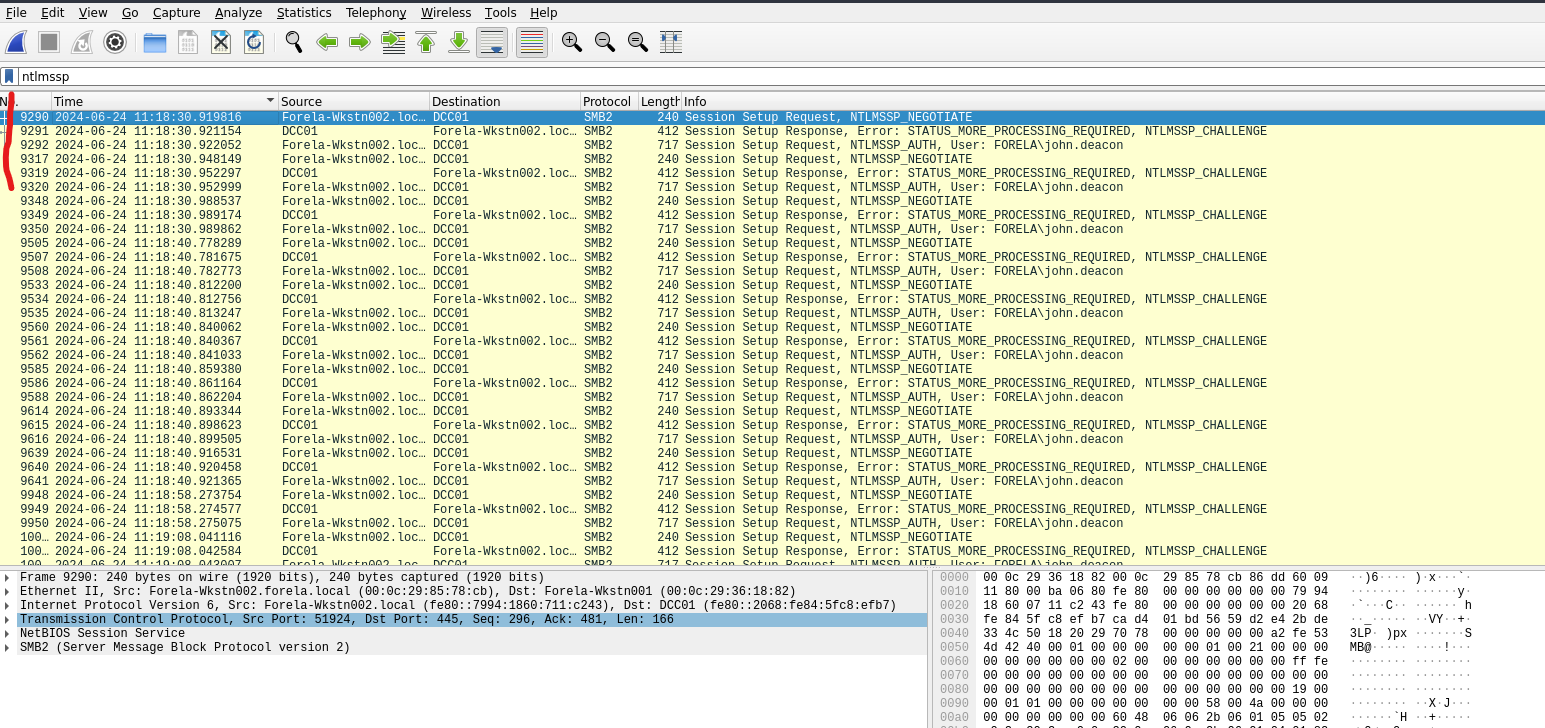Zoom in the packet text
Screen dimensions: 1545x728
(x=572, y=42)
